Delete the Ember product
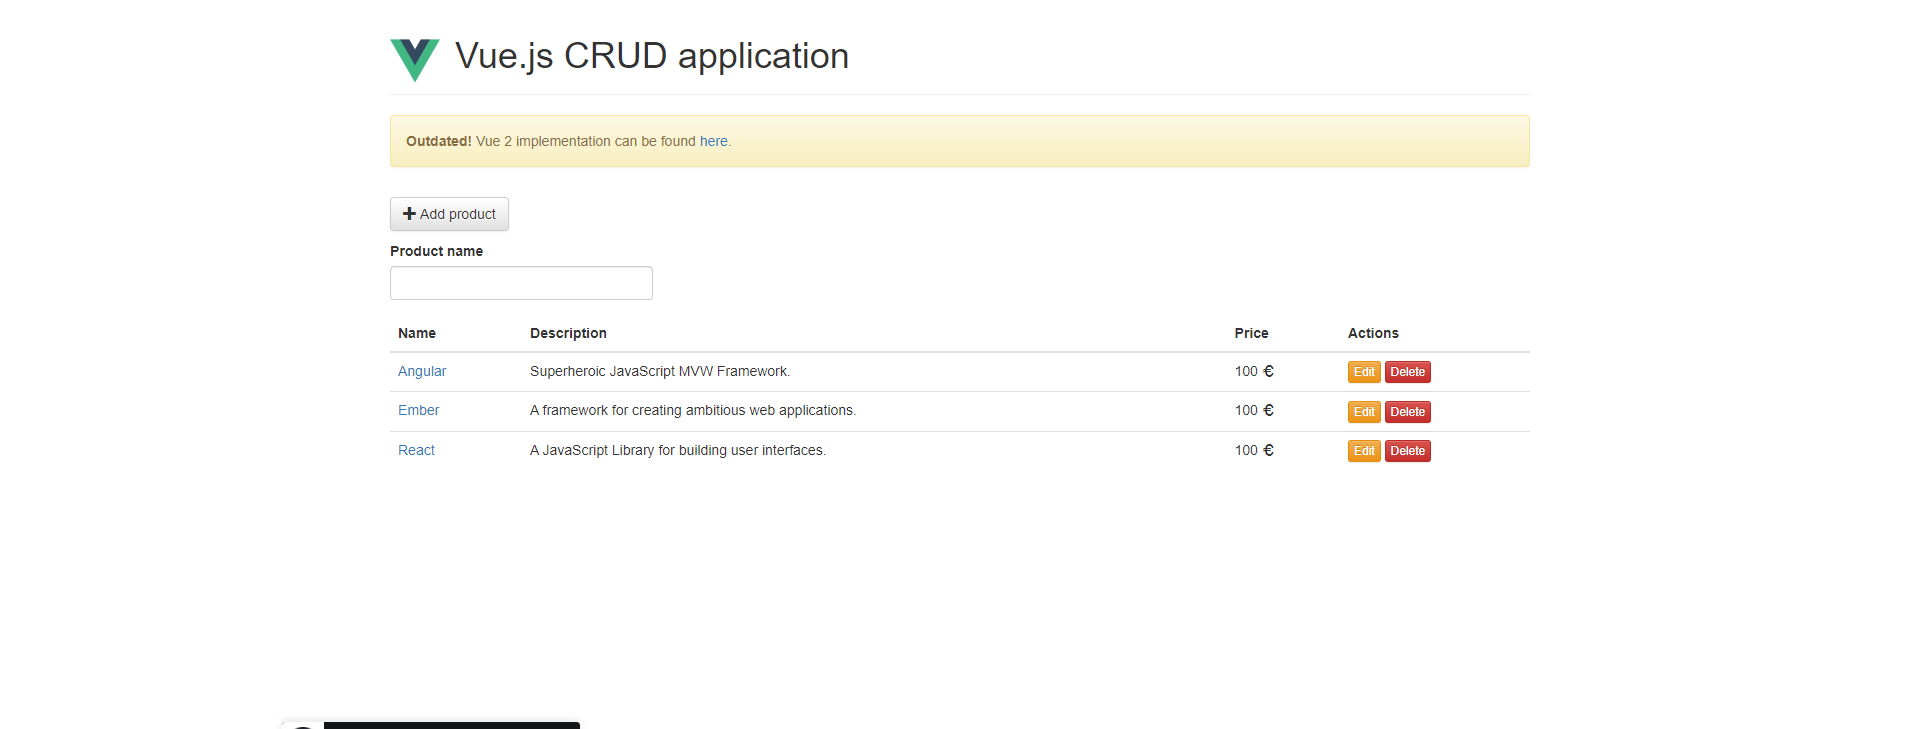 pos(1407,412)
